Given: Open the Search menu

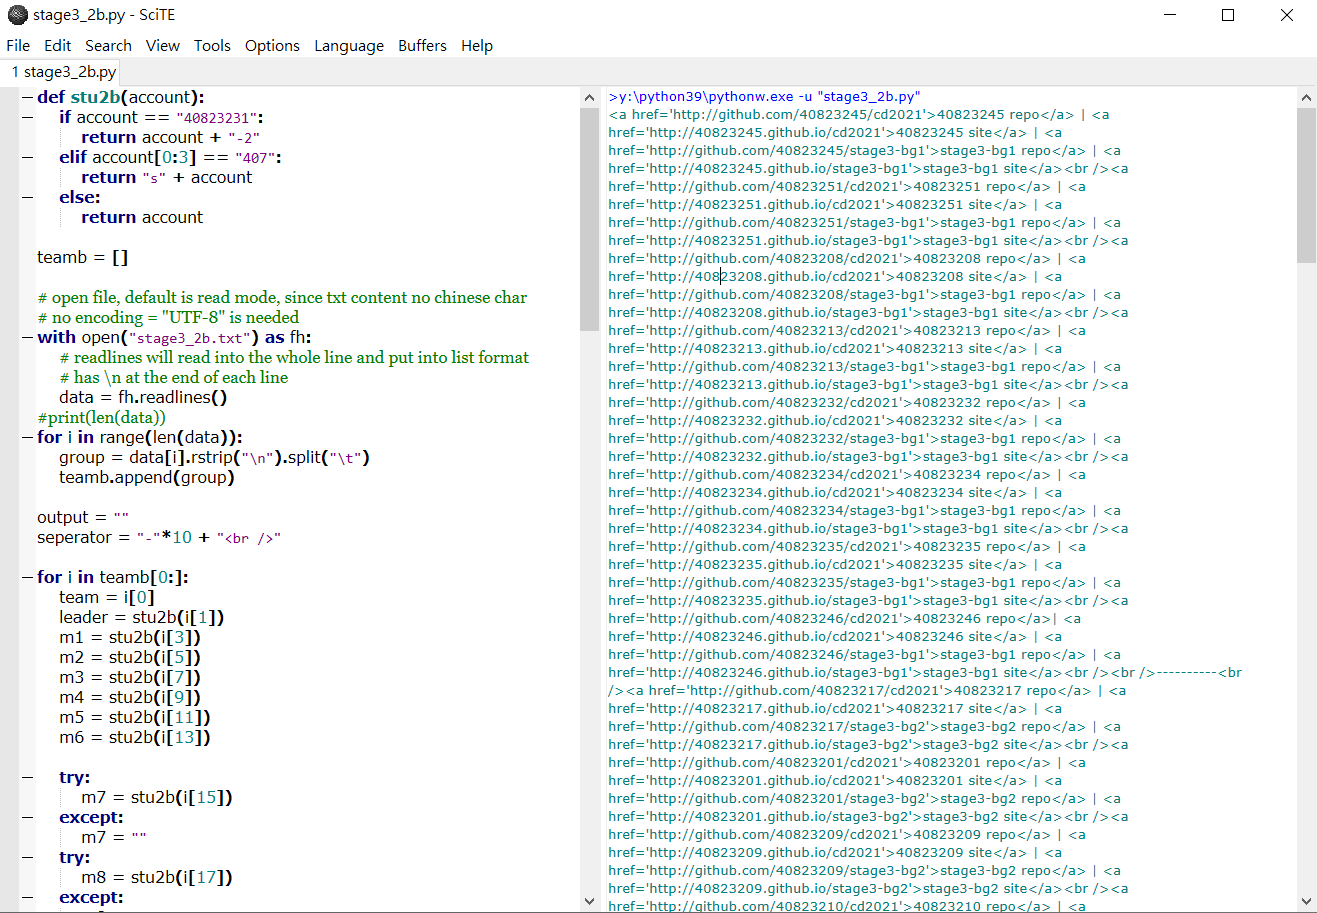Looking at the screenshot, I should (x=108, y=45).
